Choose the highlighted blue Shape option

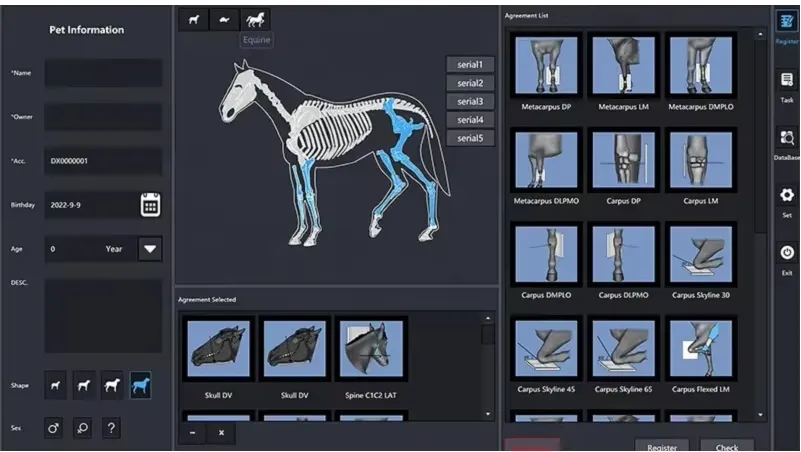click(141, 384)
